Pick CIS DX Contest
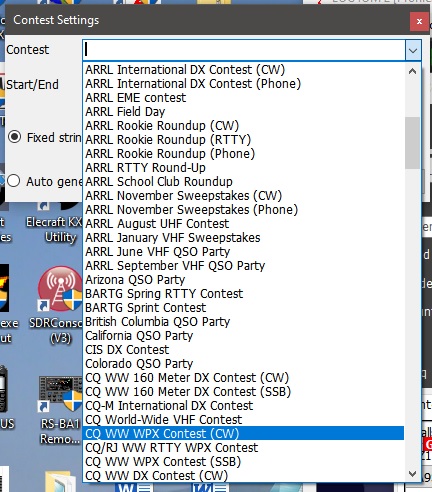Image resolution: width=432 pixels, height=492 pixels. tap(243, 350)
